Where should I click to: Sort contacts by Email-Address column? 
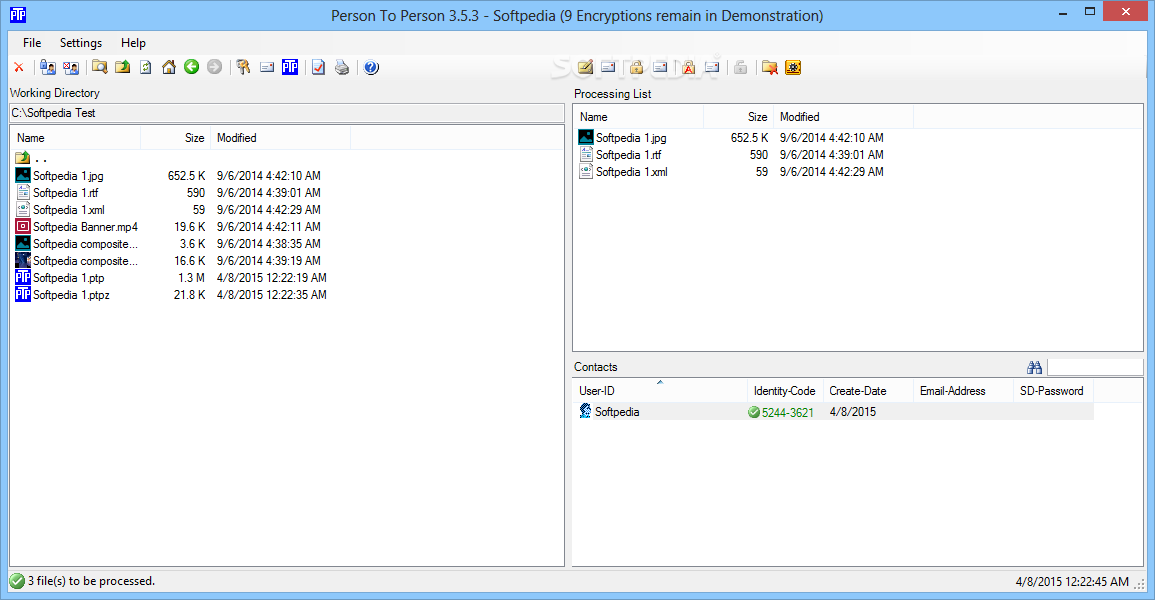[963, 391]
